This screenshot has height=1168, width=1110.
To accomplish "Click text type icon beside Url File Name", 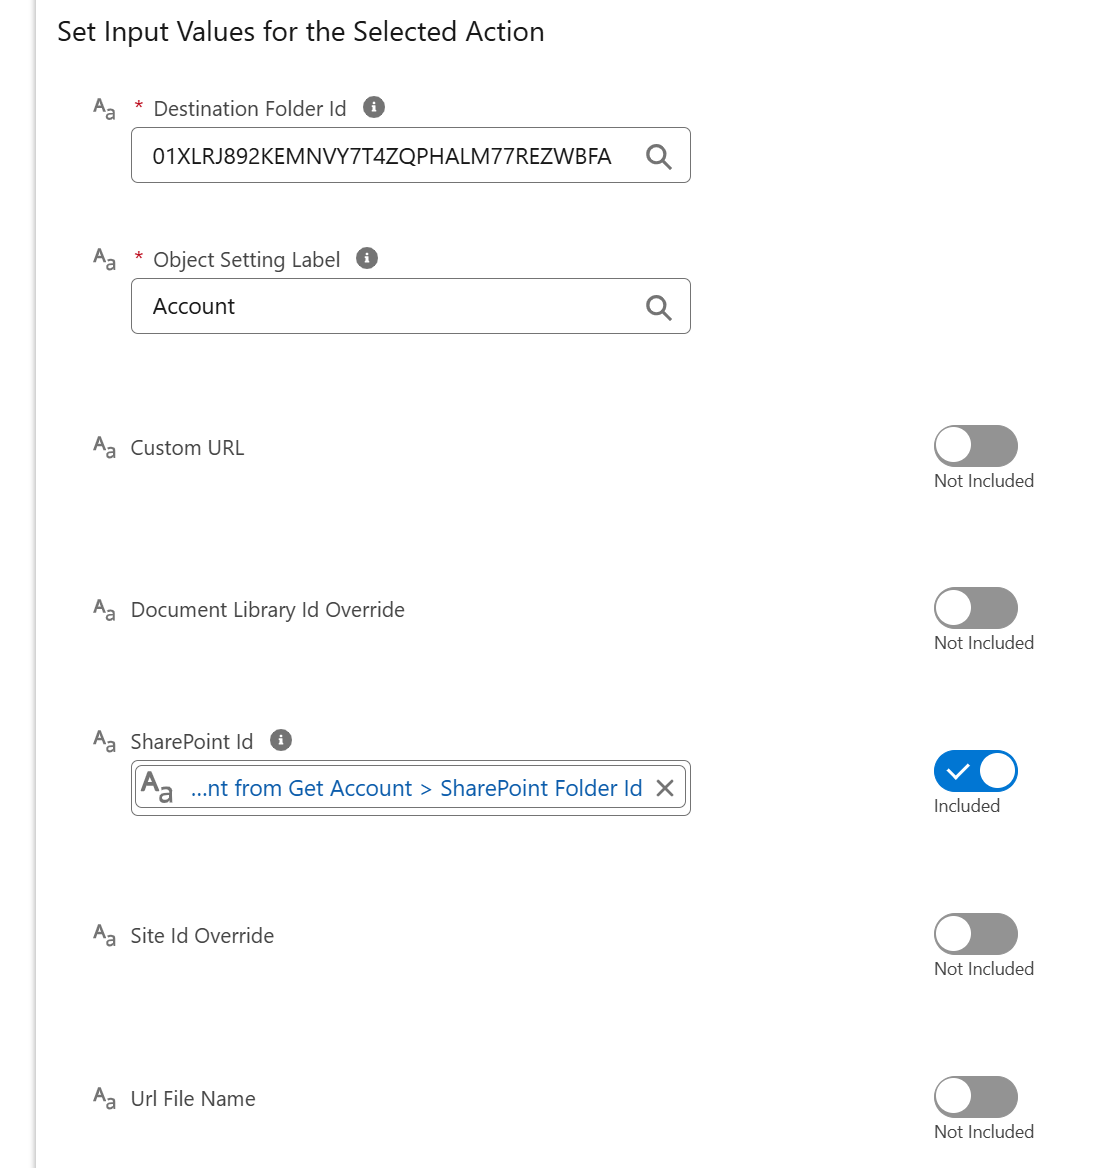I will coord(104,1098).
